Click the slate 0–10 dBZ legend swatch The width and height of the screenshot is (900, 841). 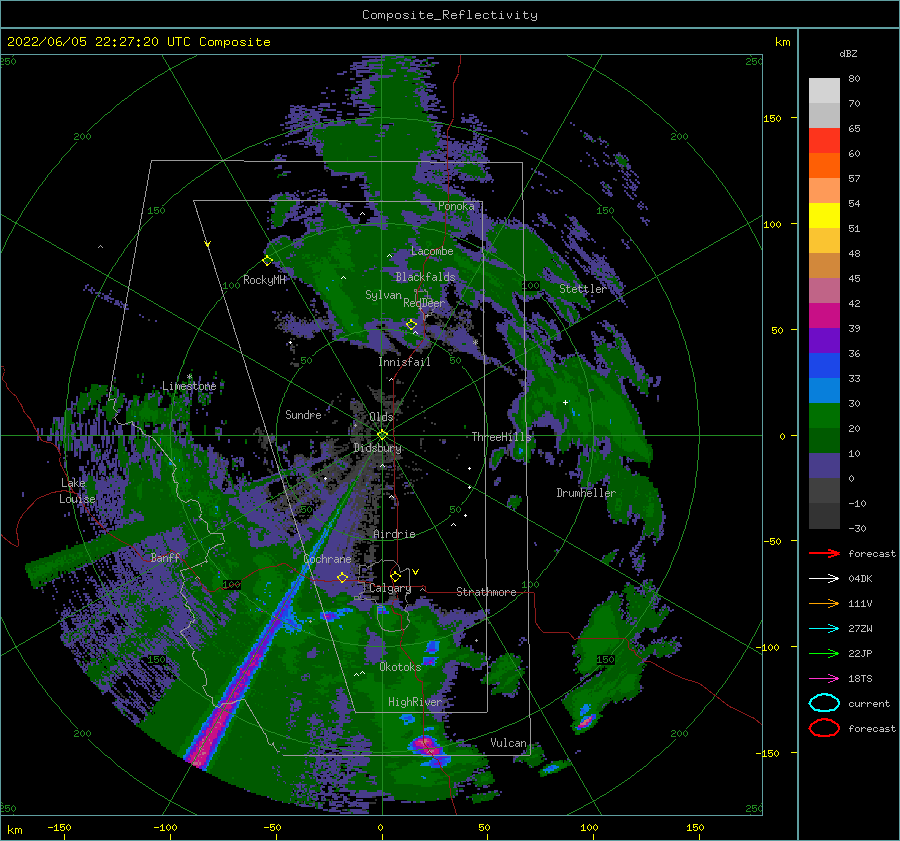click(824, 466)
